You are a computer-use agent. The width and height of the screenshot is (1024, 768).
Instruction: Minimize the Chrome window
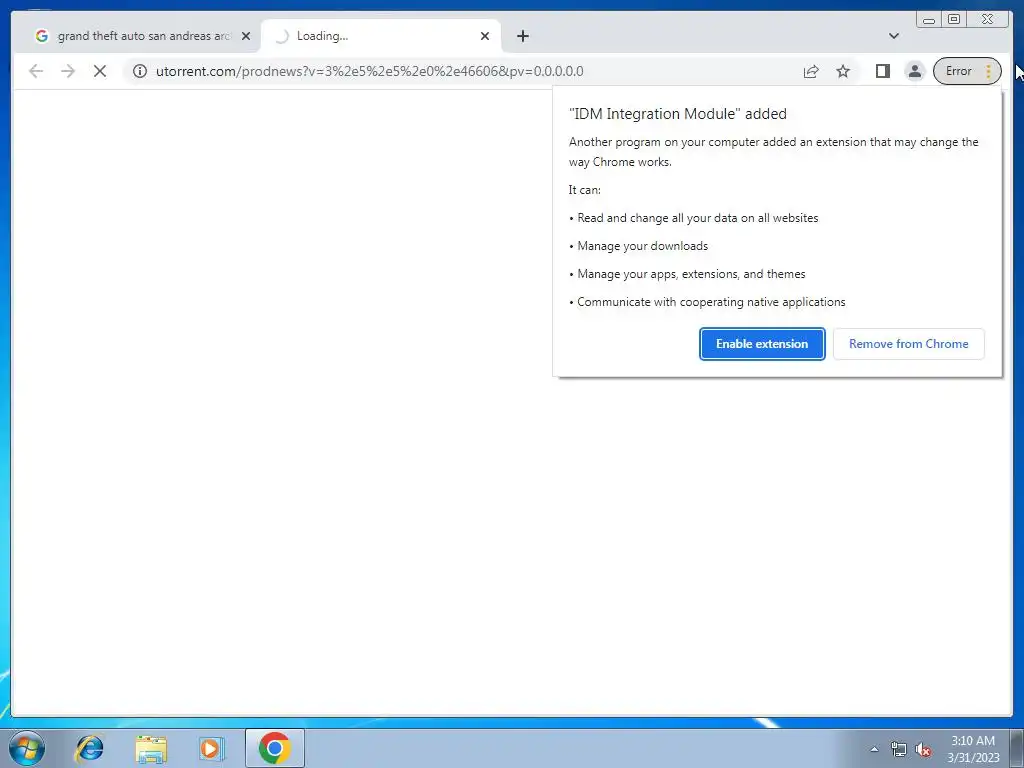(x=929, y=20)
